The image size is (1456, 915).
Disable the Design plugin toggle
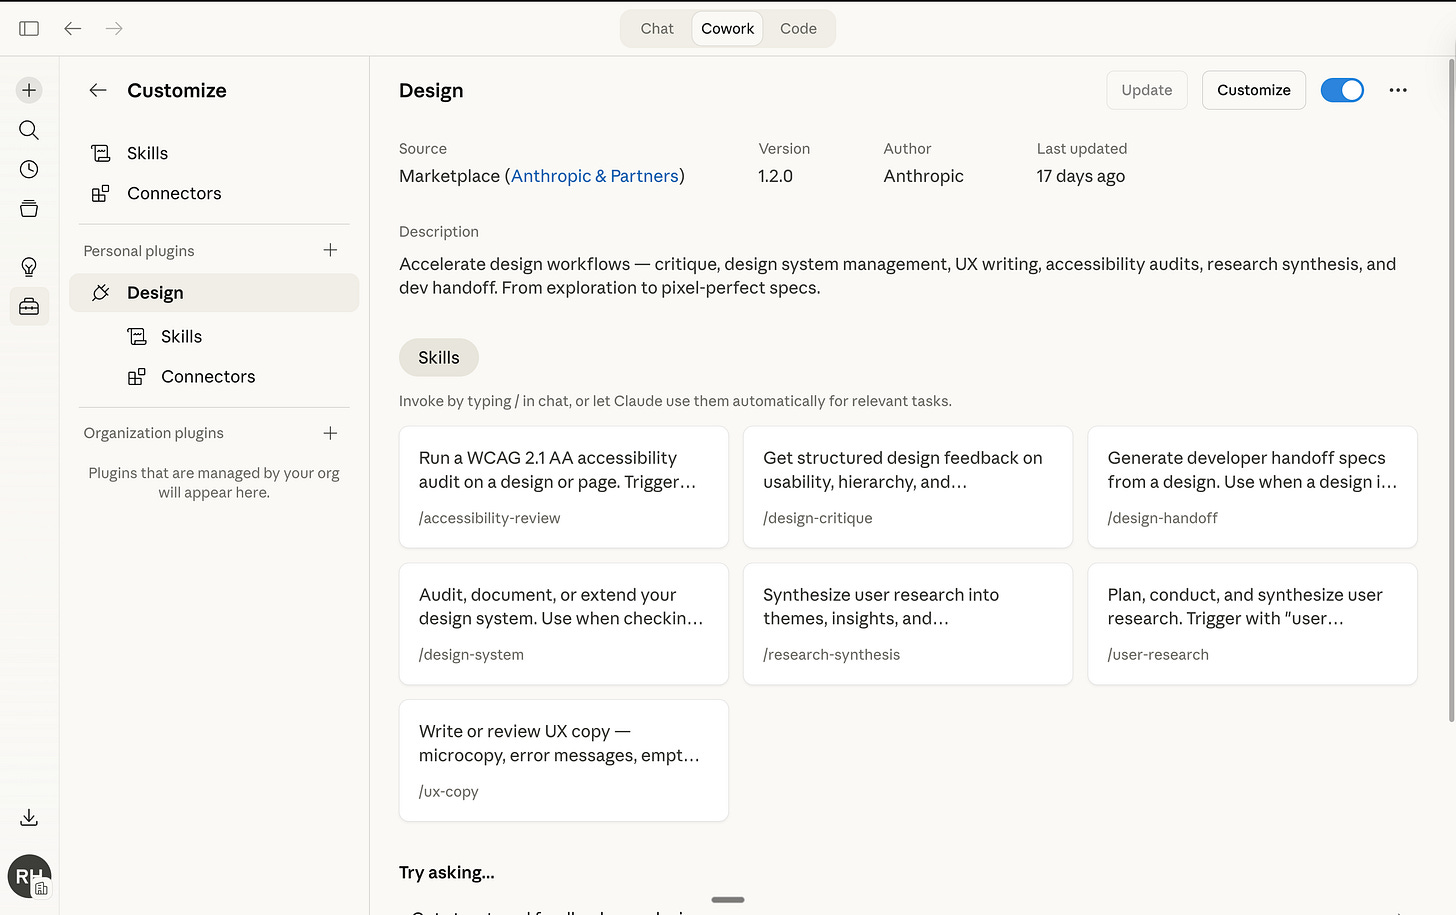1341,90
